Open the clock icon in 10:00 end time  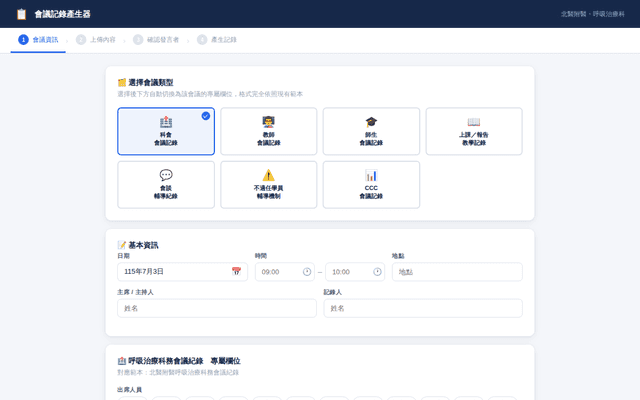click(378, 272)
